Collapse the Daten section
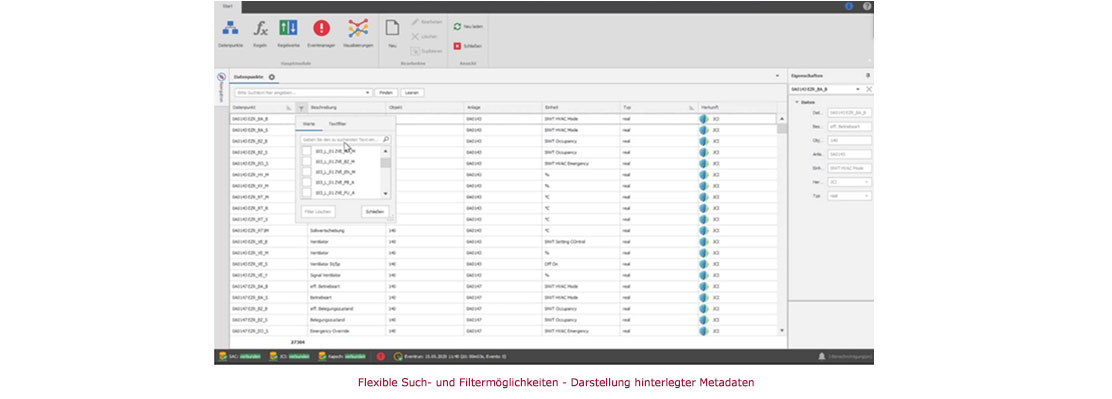Viewport: 1112px width, 399px height. coord(796,102)
